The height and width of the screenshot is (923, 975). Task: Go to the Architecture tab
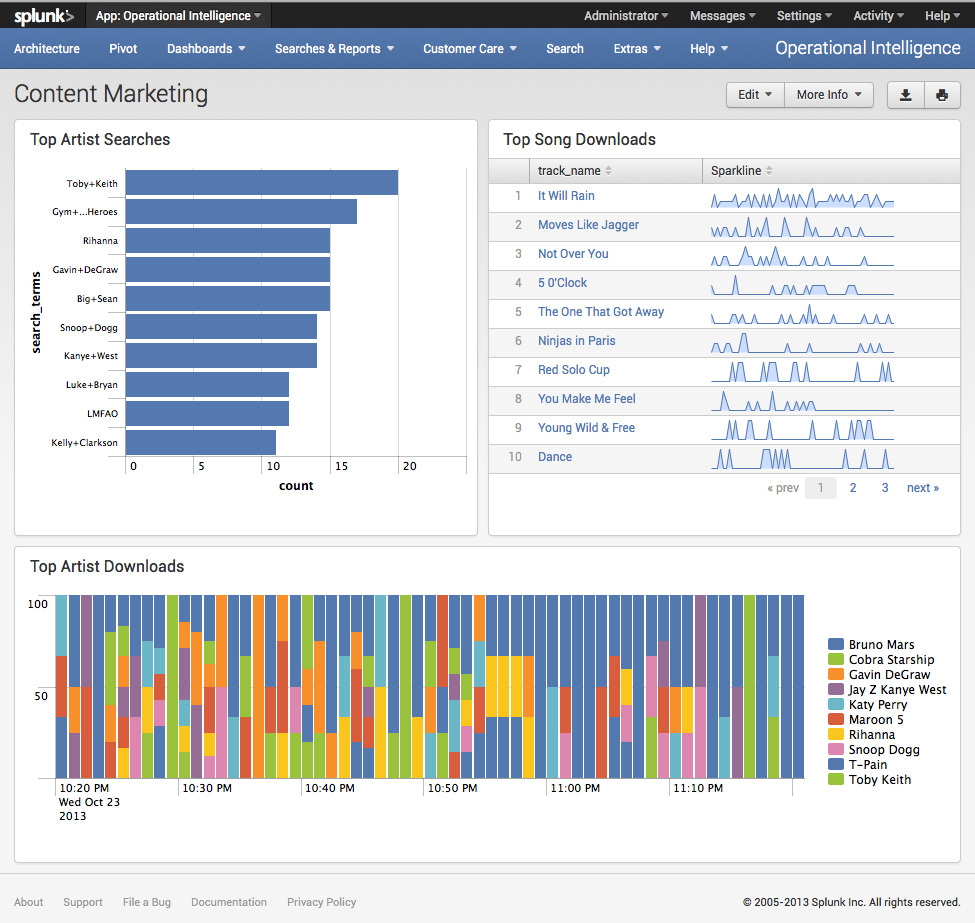(x=47, y=49)
